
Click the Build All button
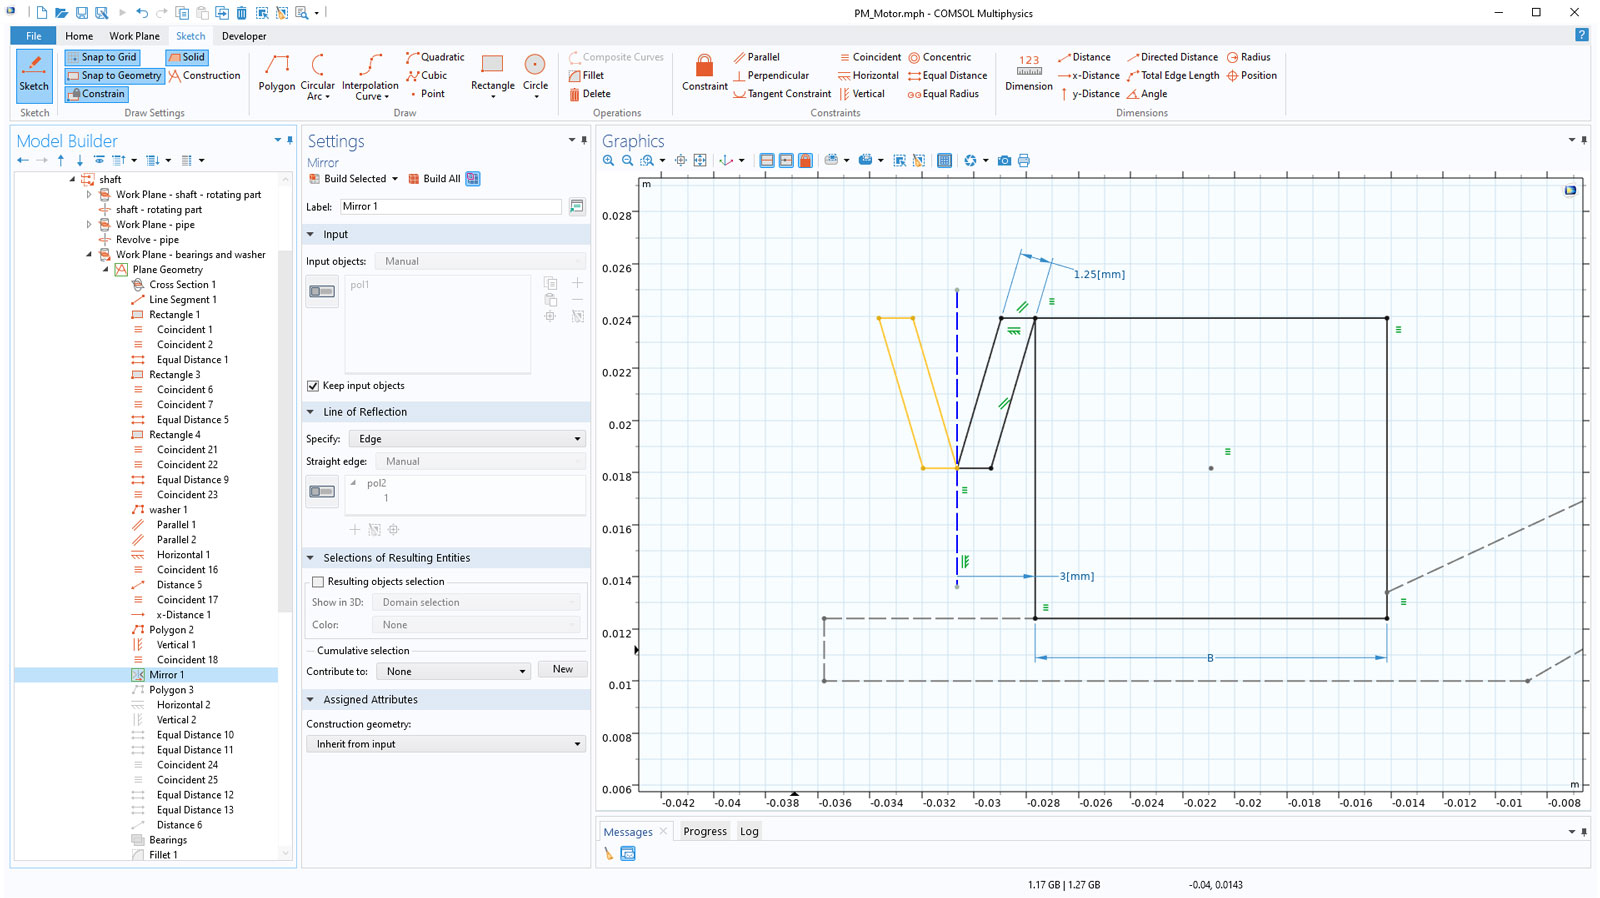coord(434,179)
